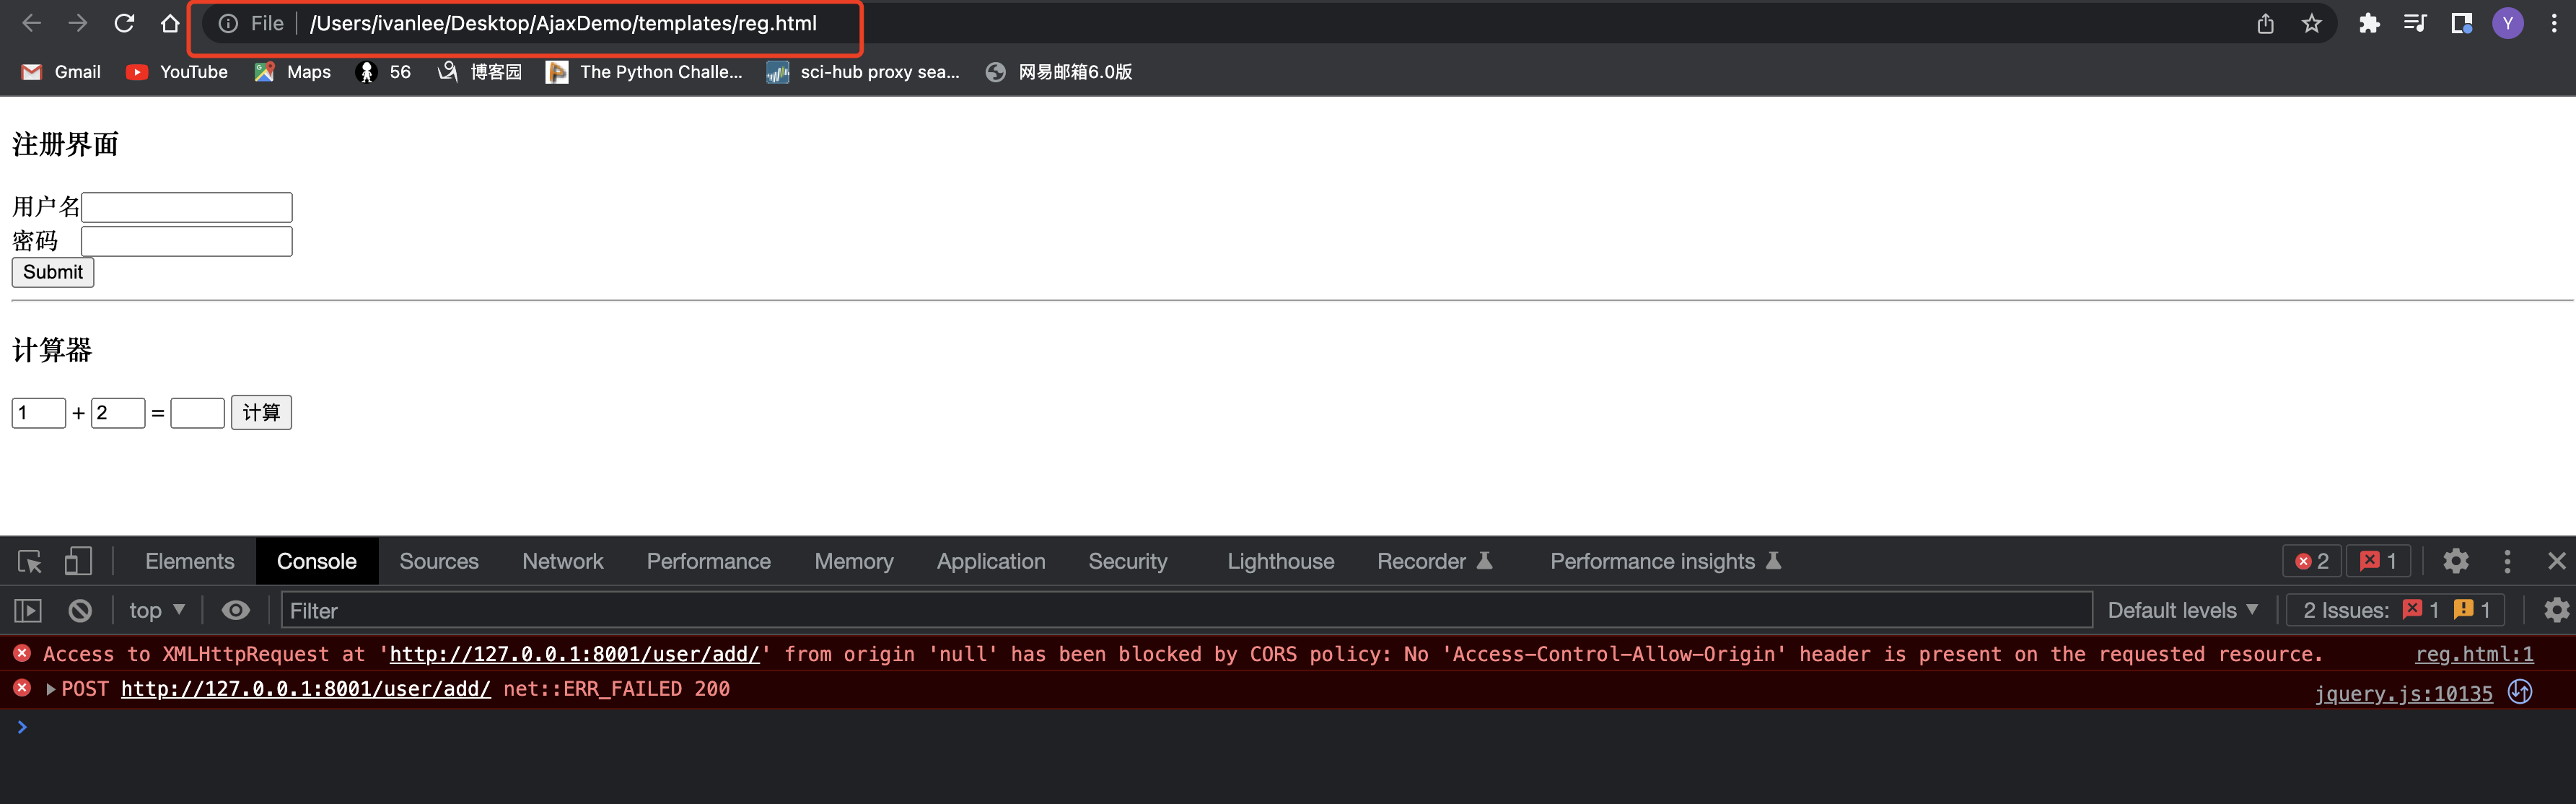2576x804 pixels.
Task: Open the 博客园 bookmark
Action: pos(480,72)
